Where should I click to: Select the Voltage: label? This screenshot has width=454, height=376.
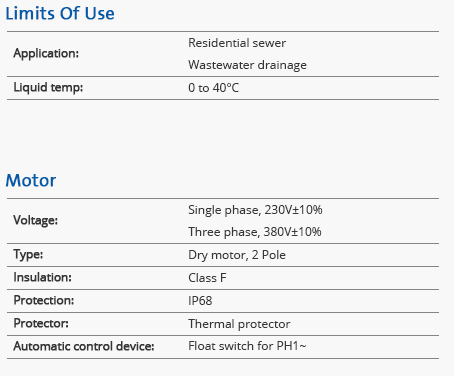[35, 220]
